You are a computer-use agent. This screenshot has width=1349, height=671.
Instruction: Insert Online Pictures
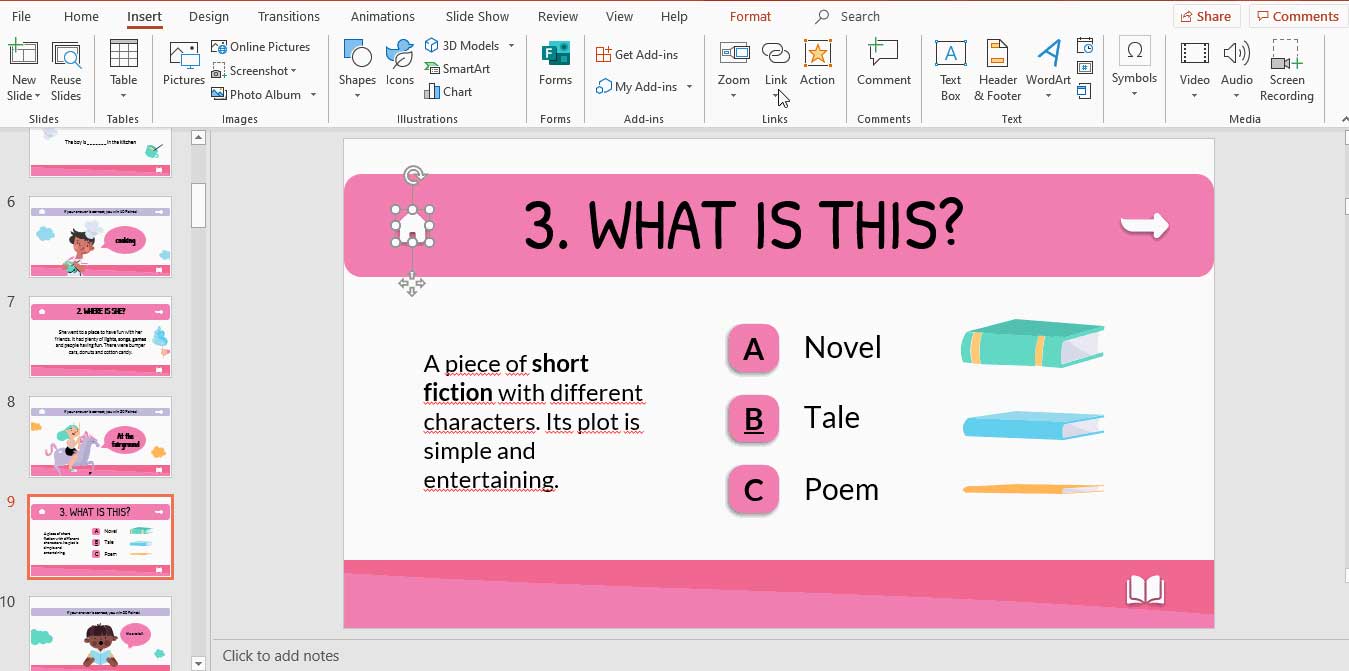point(263,46)
